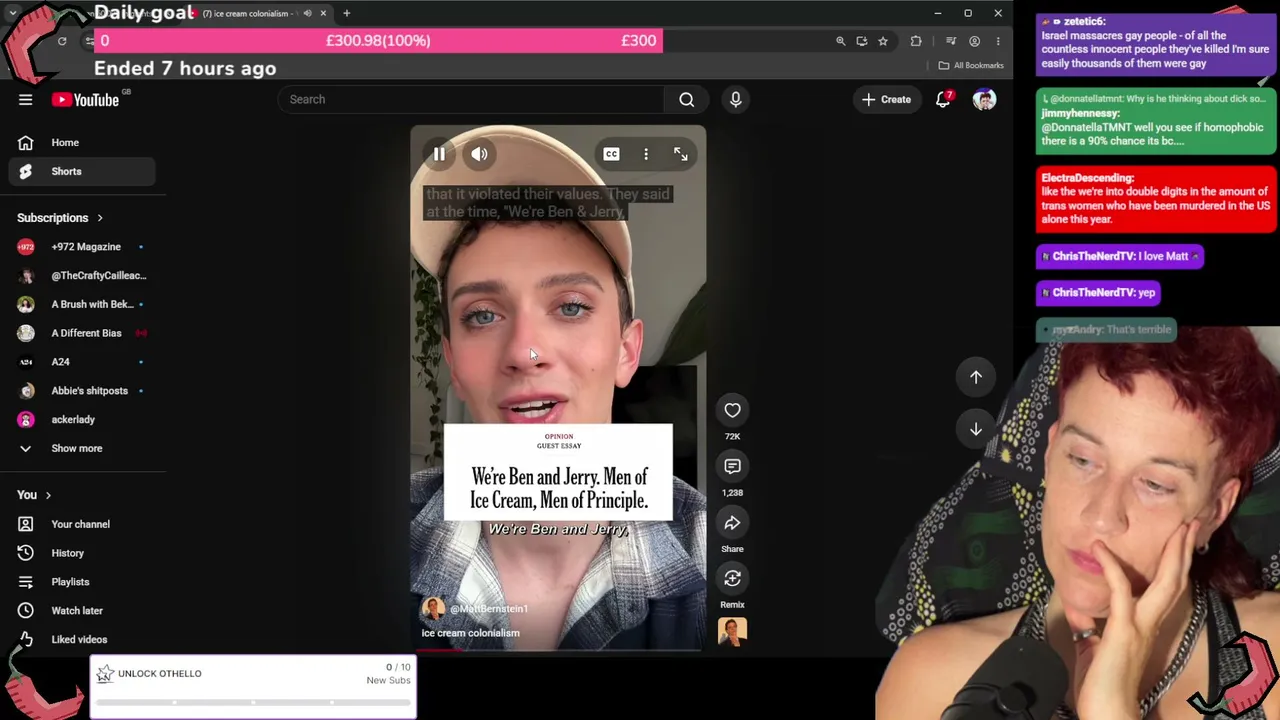Bookmark this page with the star icon
The width and height of the screenshot is (1280, 720).
point(882,41)
